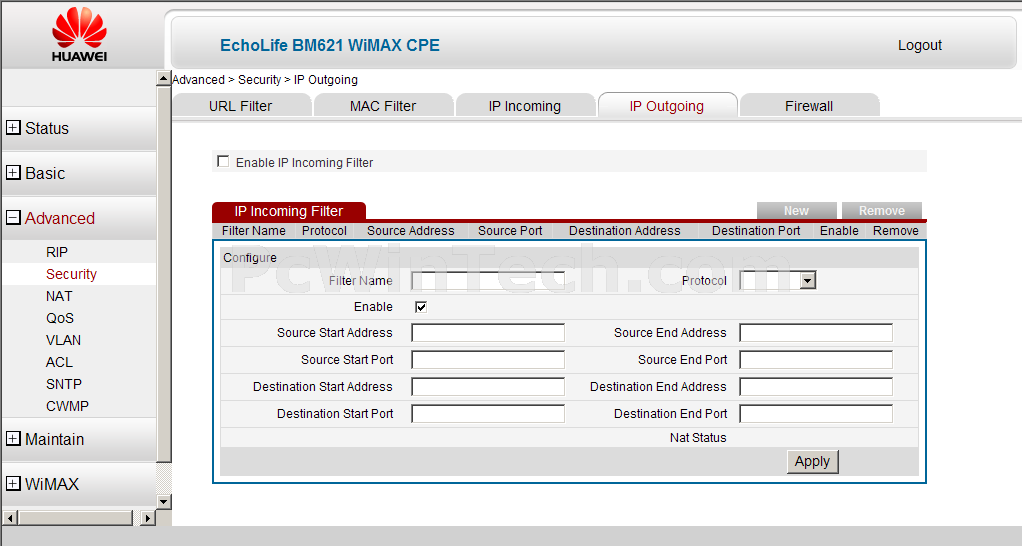Focus the Destination Start Port field
This screenshot has height=546, width=1022.
pos(488,414)
